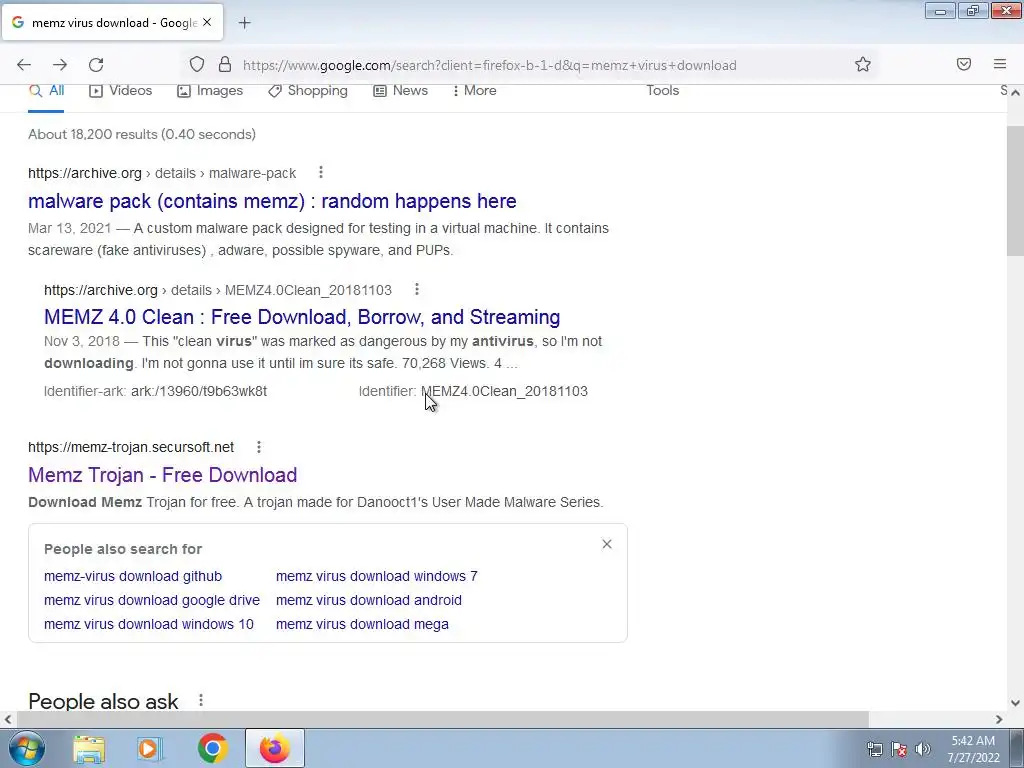Expand the More search categories menu
Screen dimensions: 1024x768
point(474,91)
